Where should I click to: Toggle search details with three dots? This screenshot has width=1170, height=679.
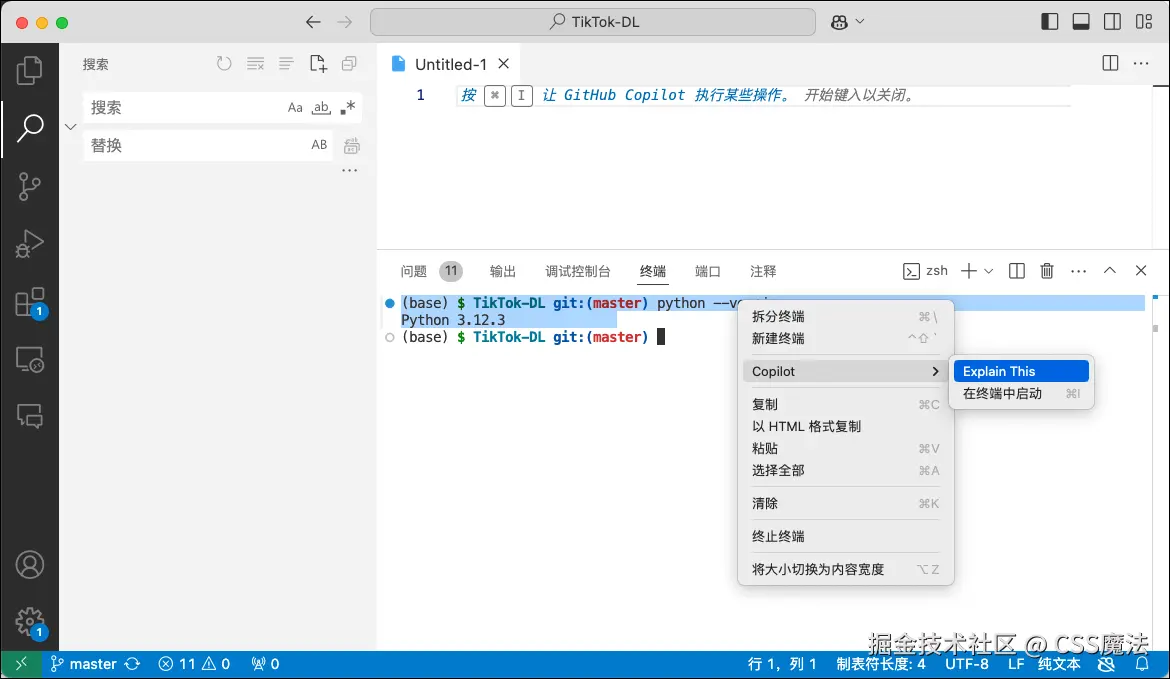point(349,171)
